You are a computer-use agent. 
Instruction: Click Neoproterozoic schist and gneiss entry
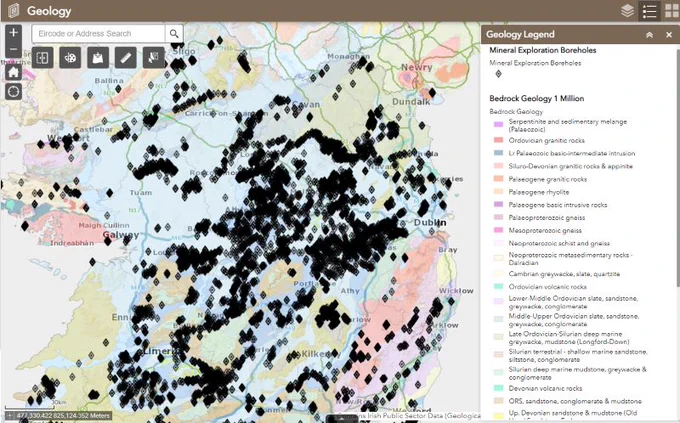(559, 243)
